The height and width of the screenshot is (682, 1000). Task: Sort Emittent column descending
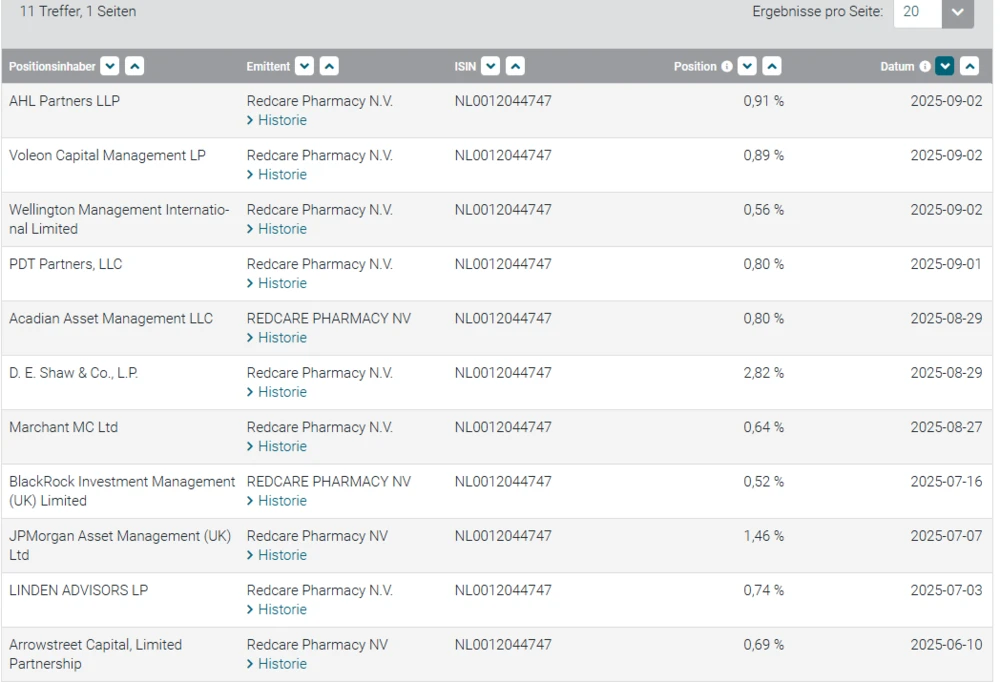pos(305,67)
